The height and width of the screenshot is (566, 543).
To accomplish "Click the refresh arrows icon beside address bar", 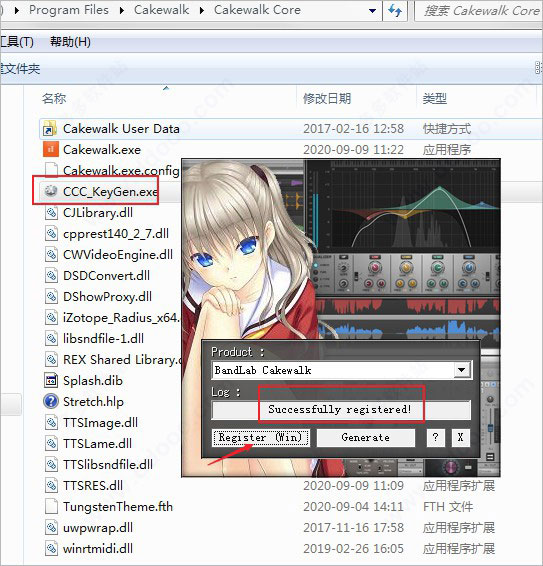I will 395,10.
